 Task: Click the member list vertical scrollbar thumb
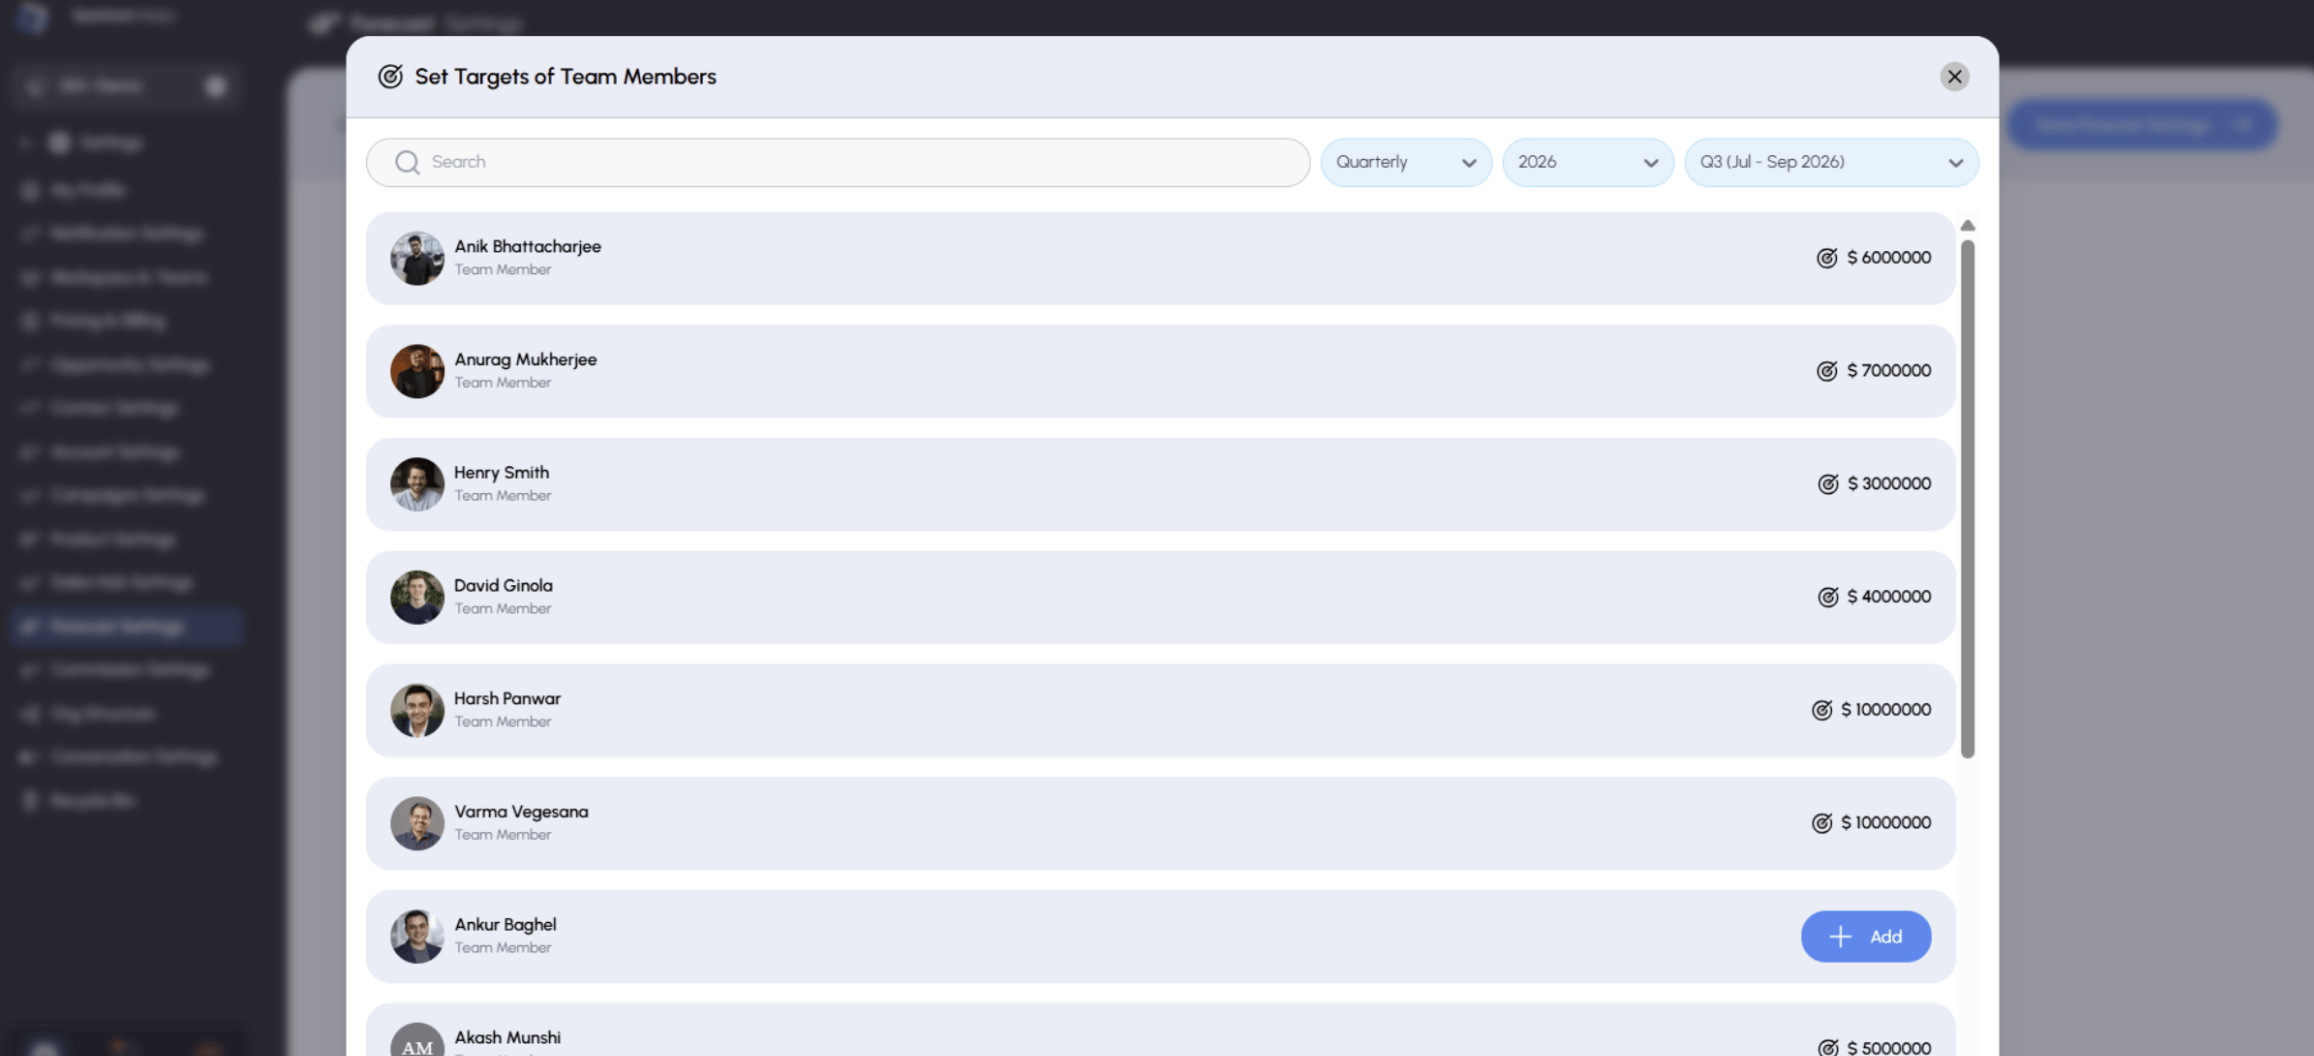1967,499
